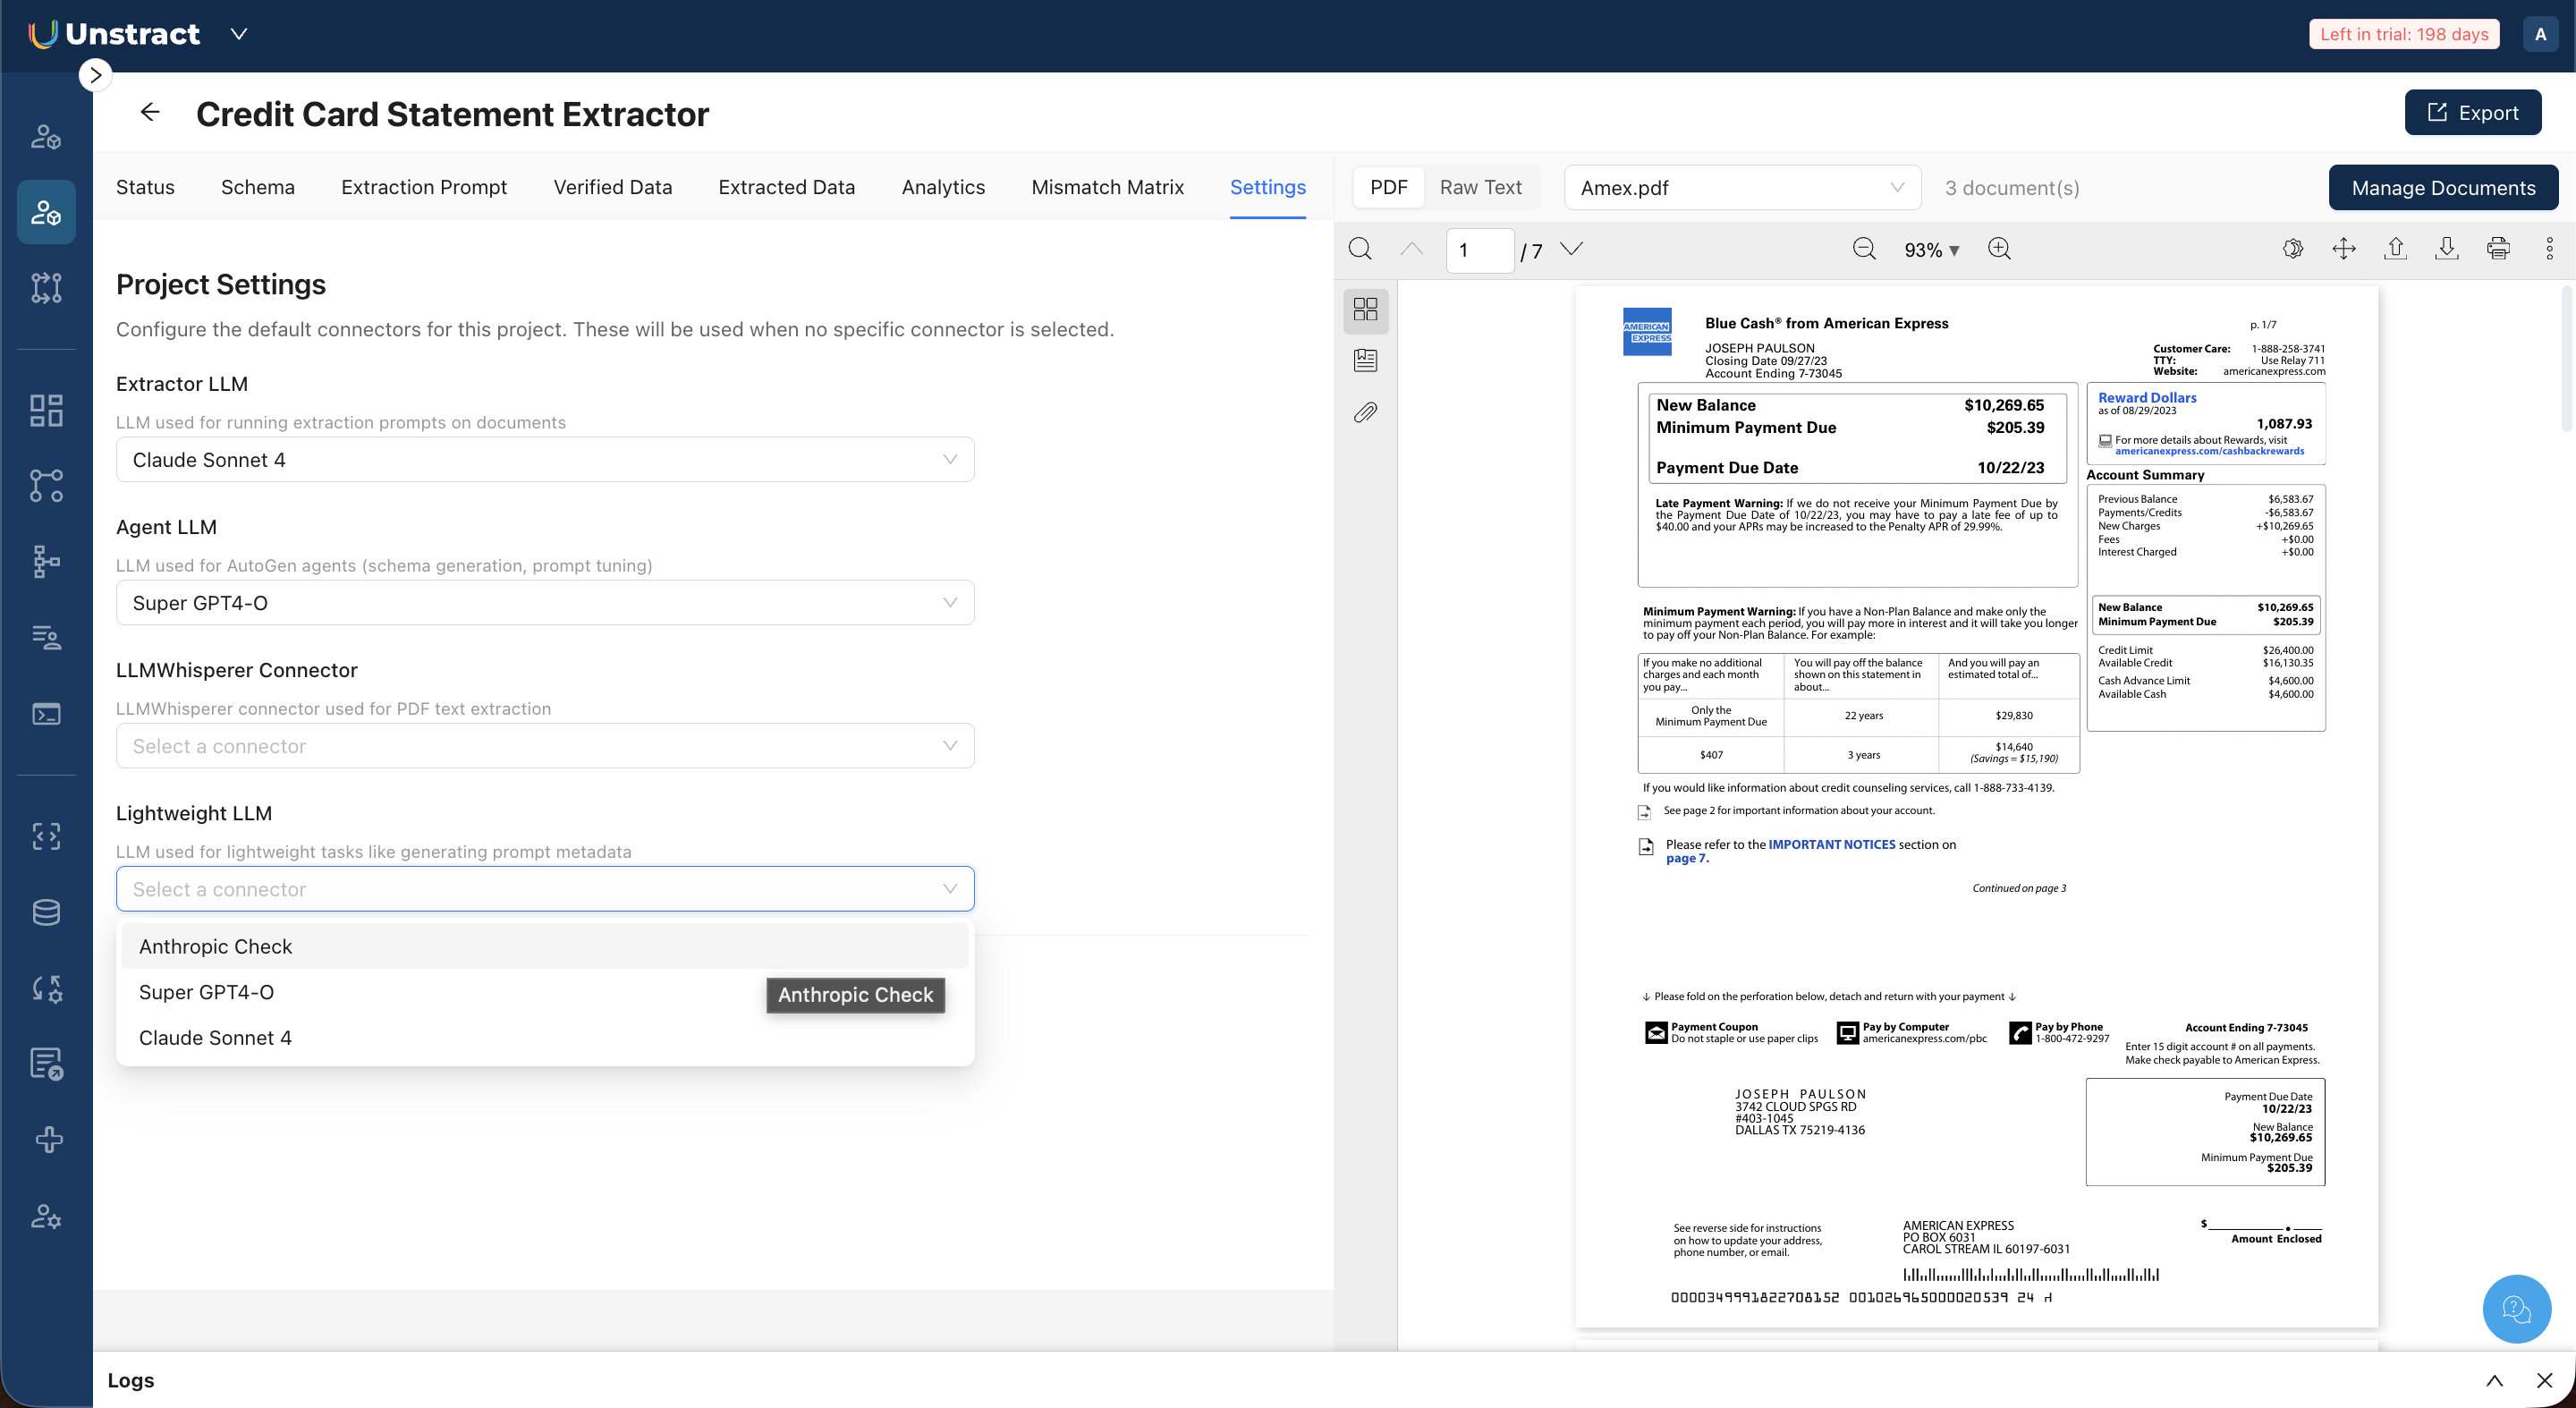Open the Extractor LLM dropdown

[545, 460]
